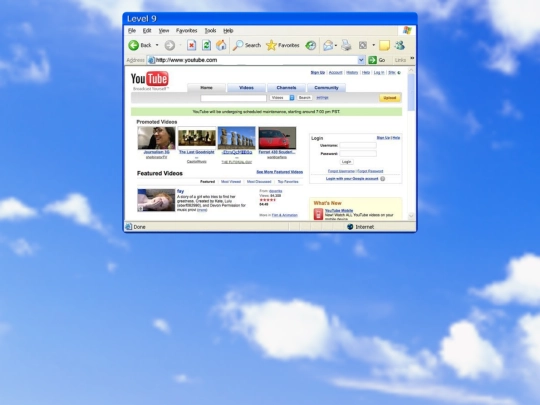Click the address bar URL field
Screen dimensions: 540x405
[x=256, y=60]
